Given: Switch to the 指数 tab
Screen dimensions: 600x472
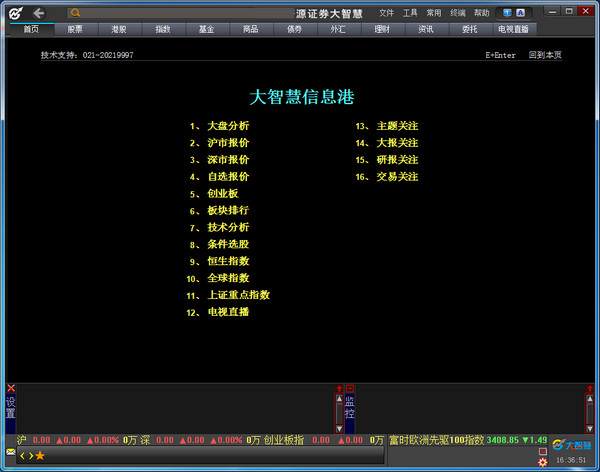Looking at the screenshot, I should 163,29.
